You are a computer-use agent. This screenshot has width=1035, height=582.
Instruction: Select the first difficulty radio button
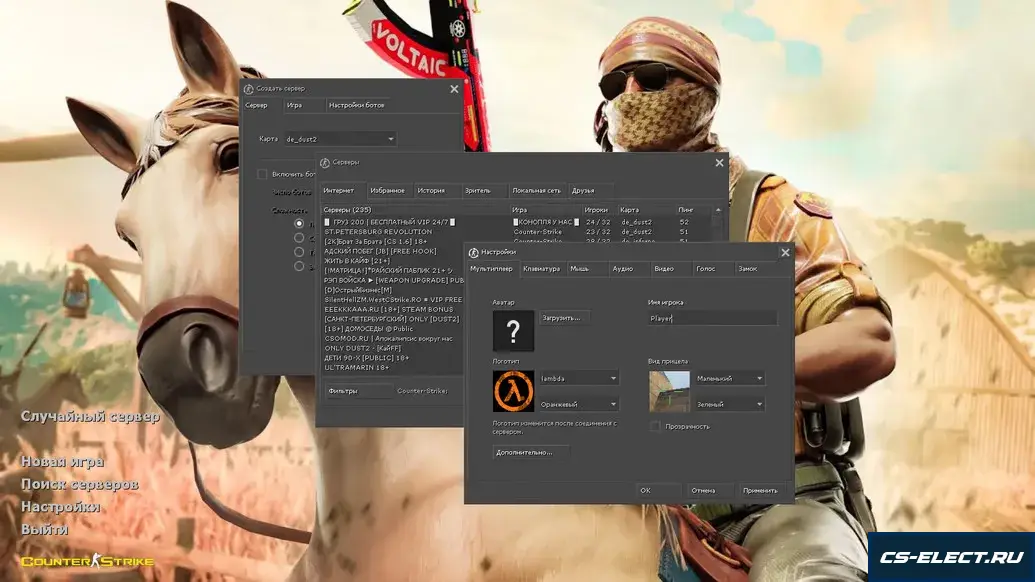(299, 224)
